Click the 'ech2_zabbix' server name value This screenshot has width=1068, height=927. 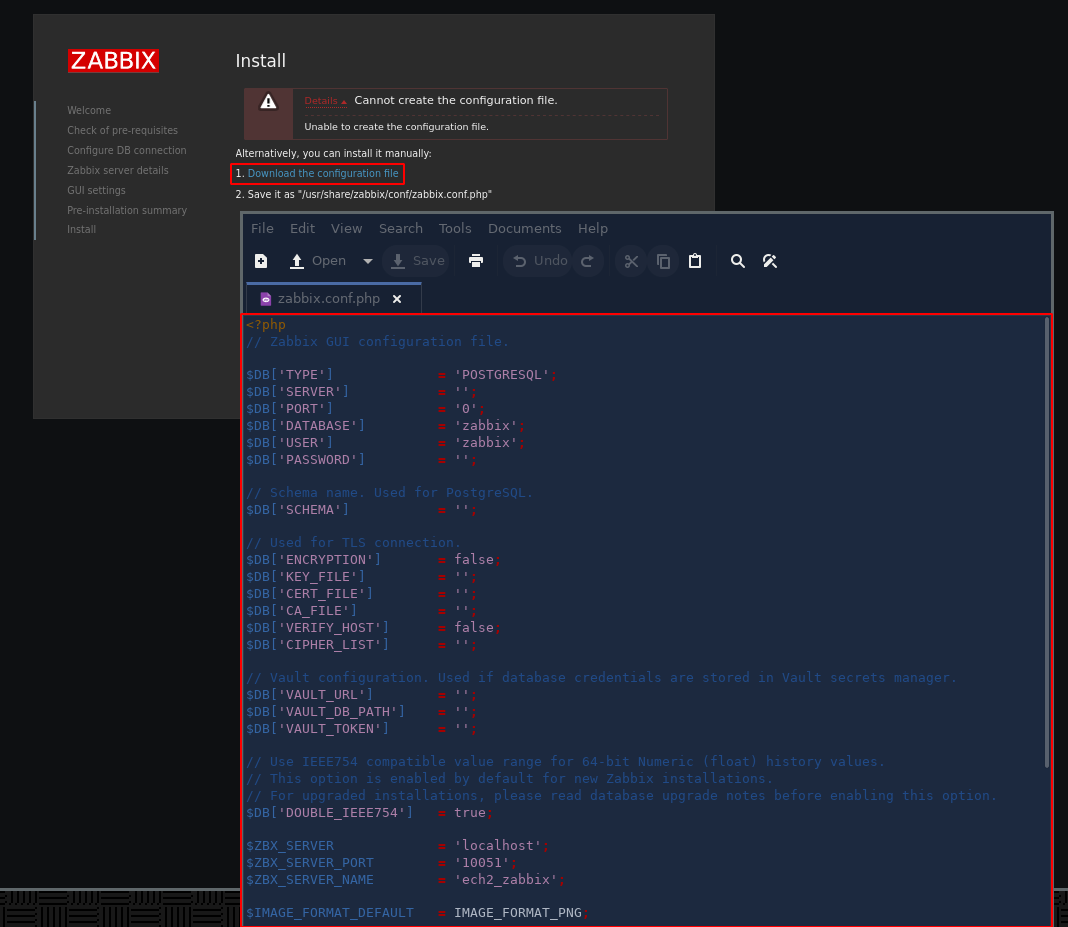pyautogui.click(x=506, y=879)
